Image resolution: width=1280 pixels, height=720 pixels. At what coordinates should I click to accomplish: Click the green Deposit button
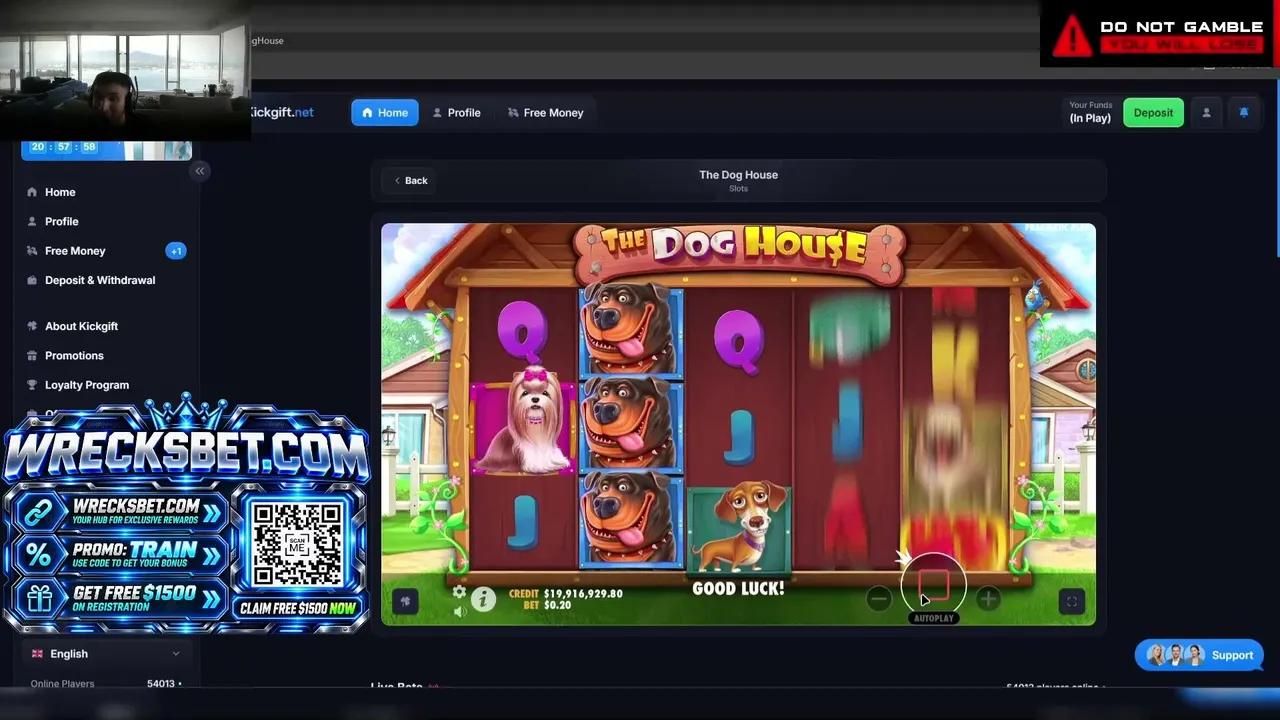pos(1153,113)
